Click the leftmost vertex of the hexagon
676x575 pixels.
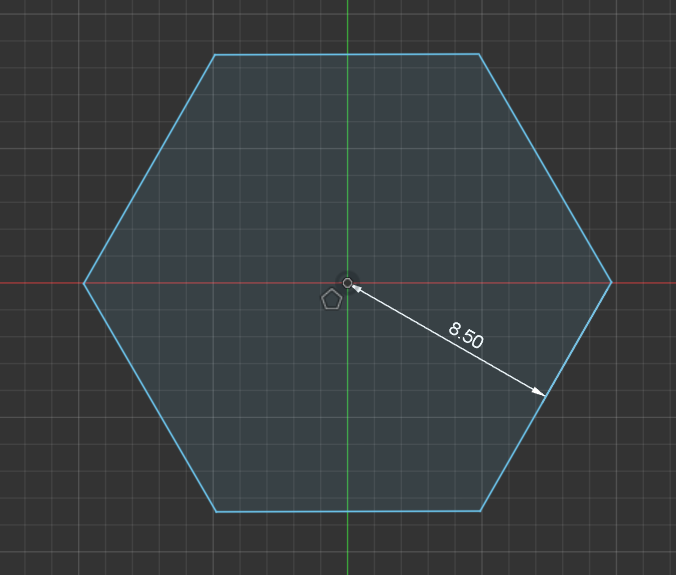click(x=84, y=283)
